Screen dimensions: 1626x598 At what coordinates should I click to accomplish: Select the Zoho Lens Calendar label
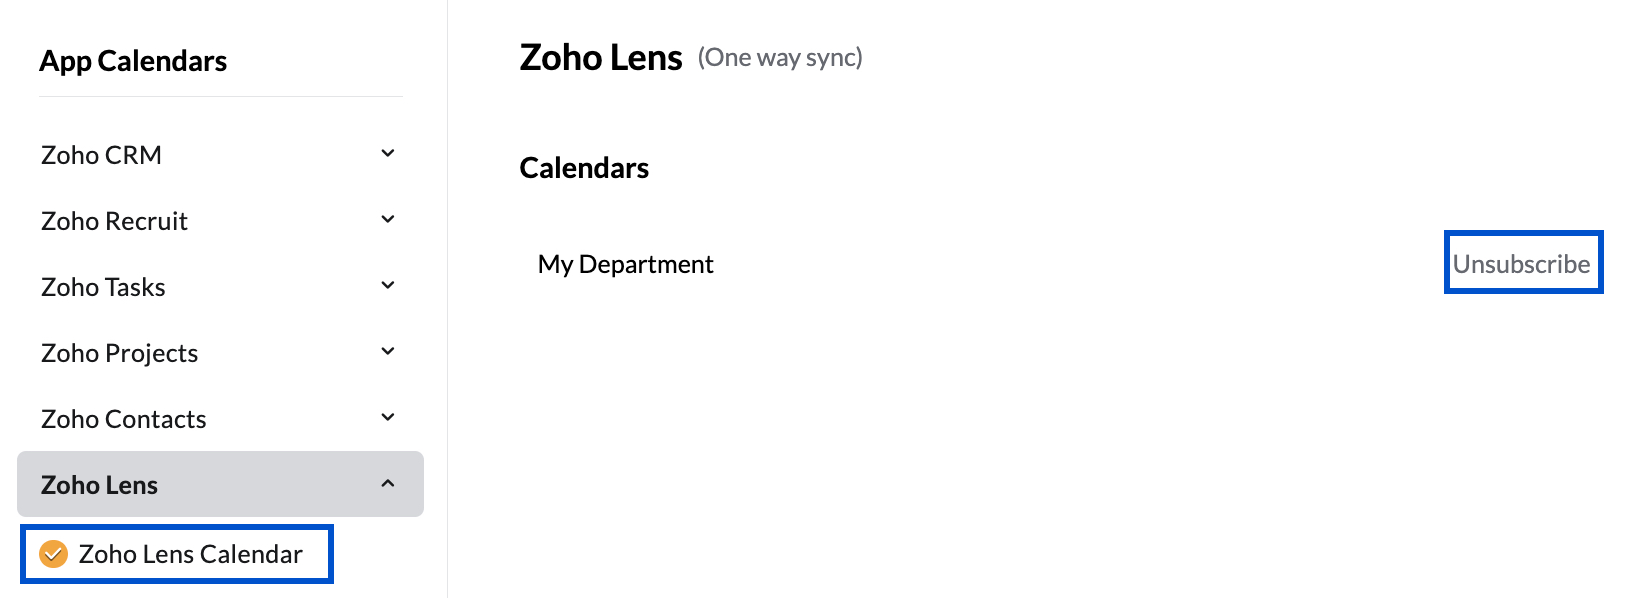tap(190, 554)
